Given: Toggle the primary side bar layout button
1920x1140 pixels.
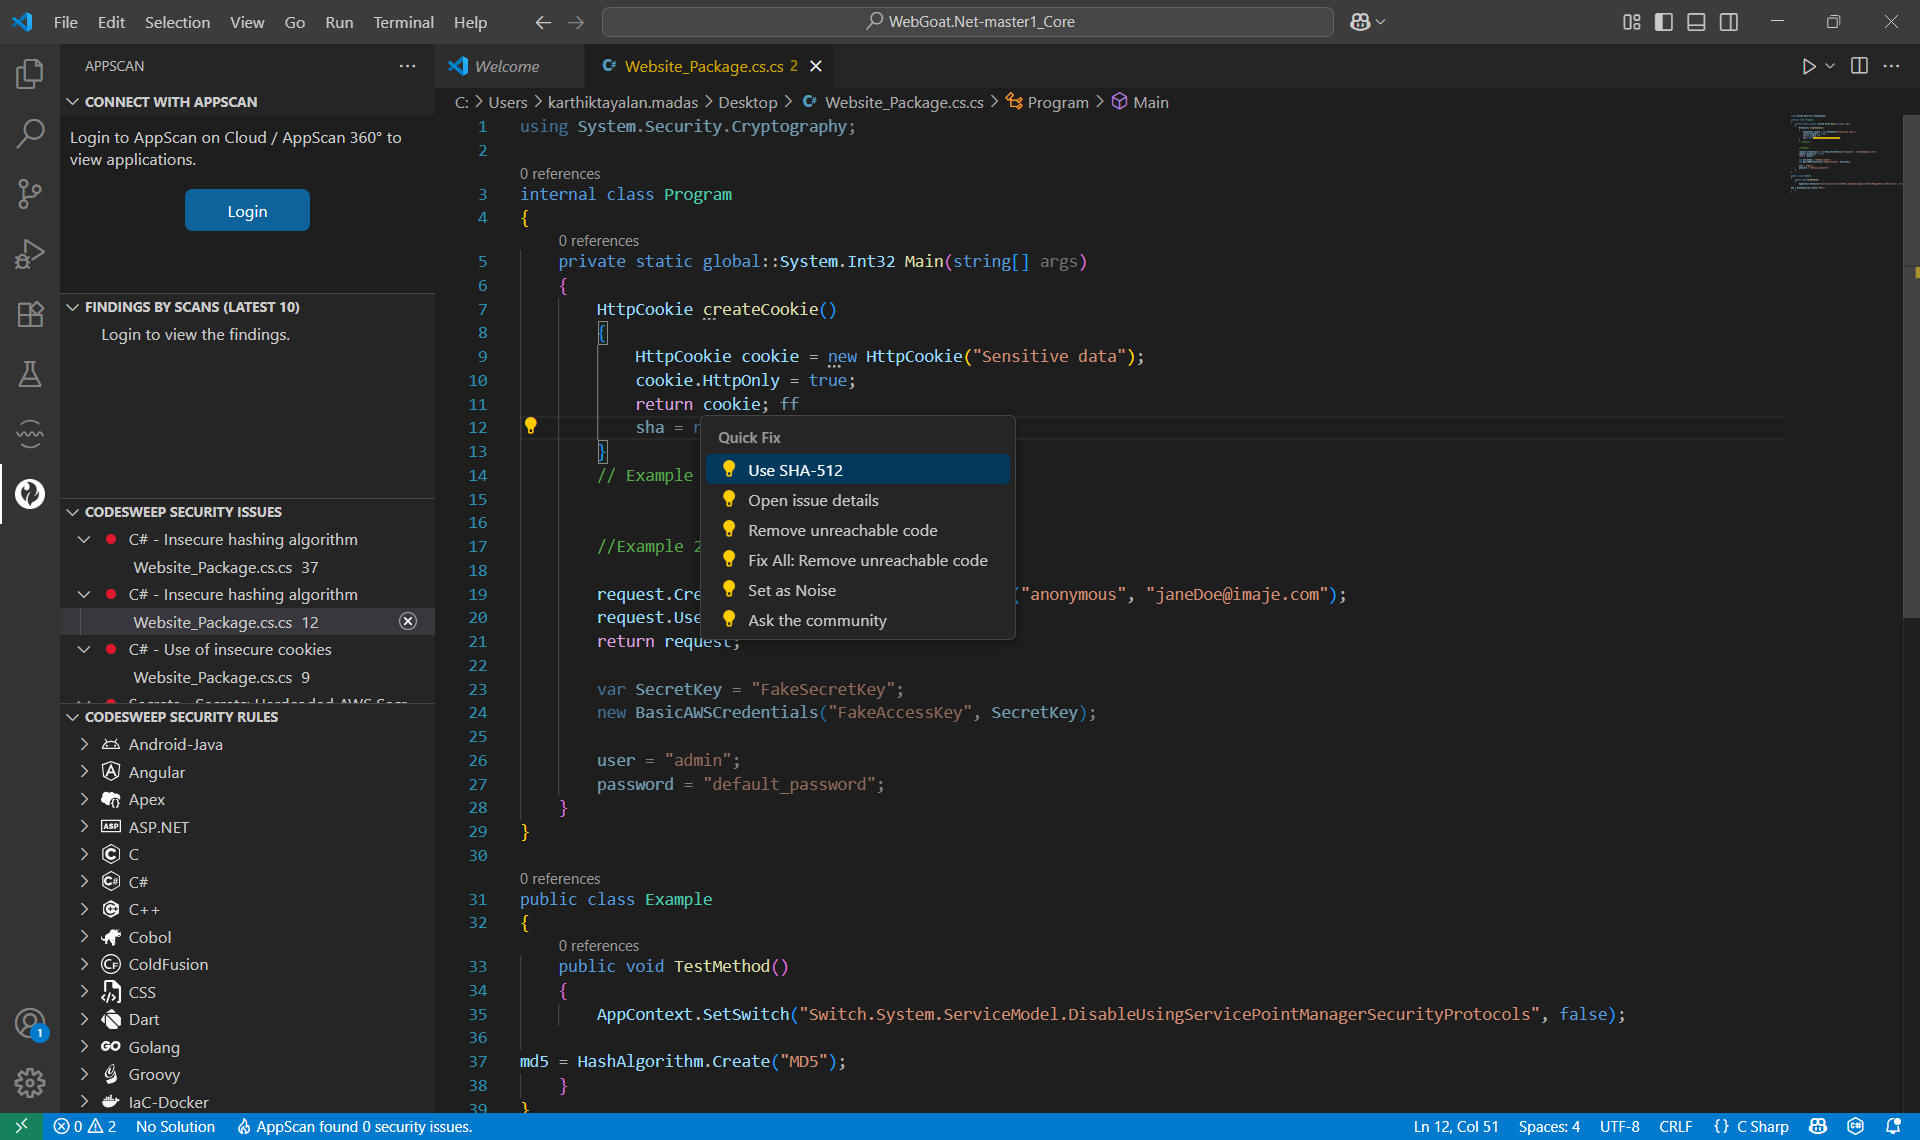Looking at the screenshot, I should coord(1663,22).
